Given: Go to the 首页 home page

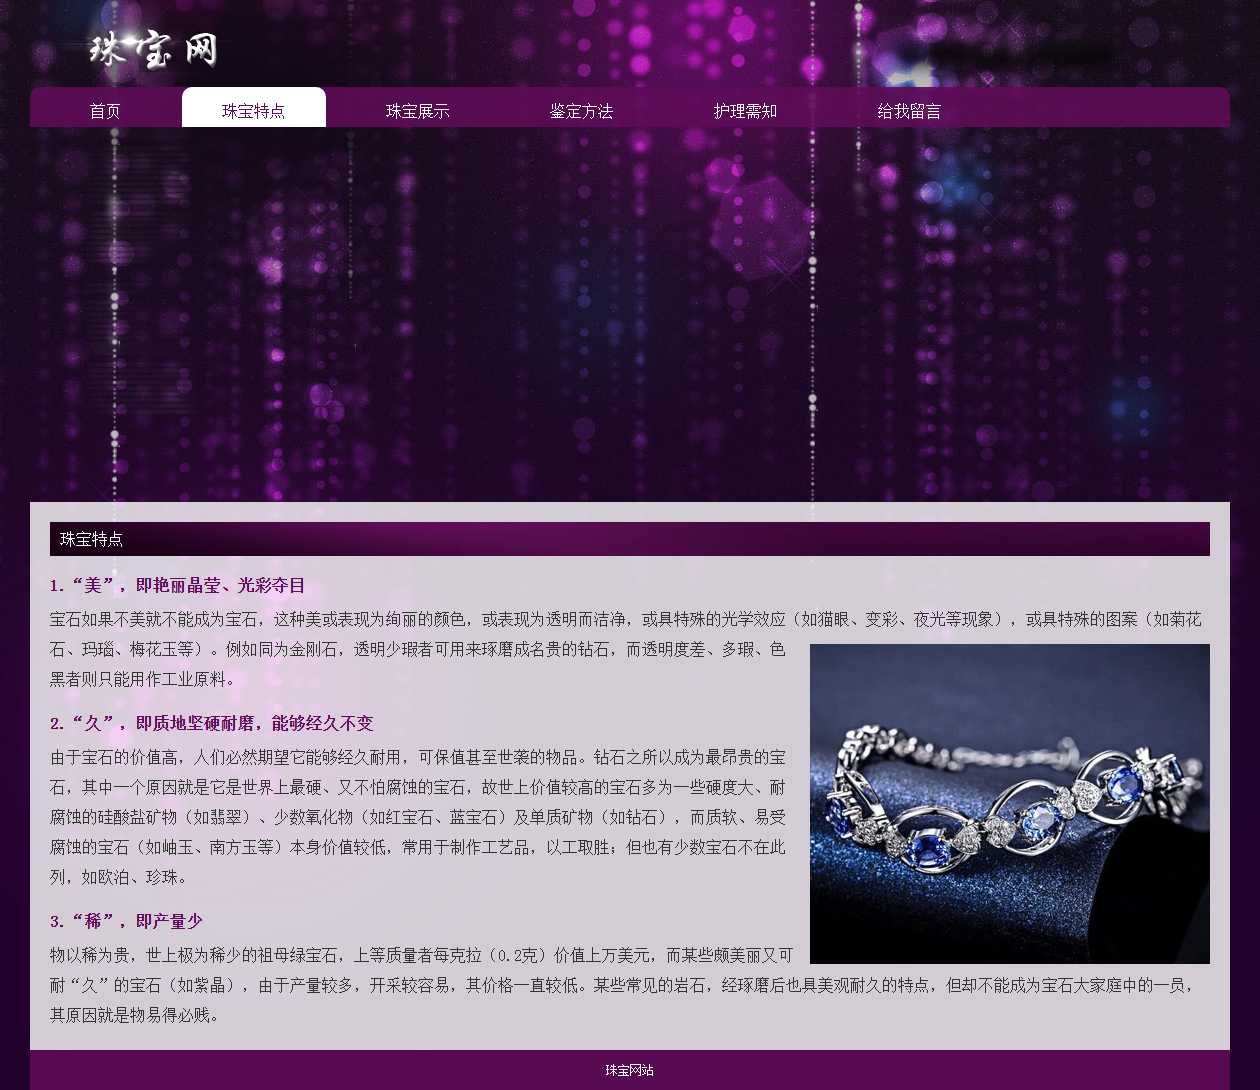Looking at the screenshot, I should [x=105, y=111].
